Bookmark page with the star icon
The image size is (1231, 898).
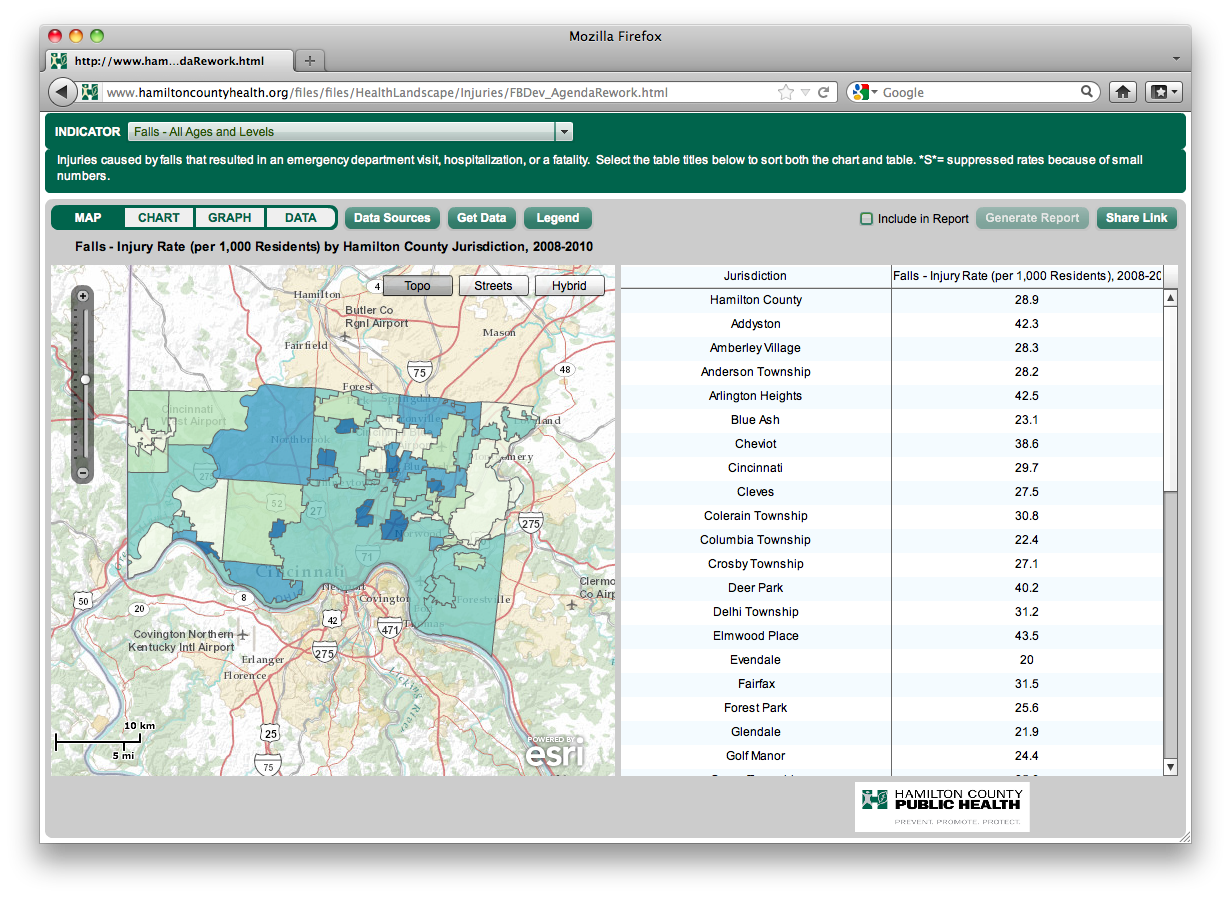coord(786,92)
